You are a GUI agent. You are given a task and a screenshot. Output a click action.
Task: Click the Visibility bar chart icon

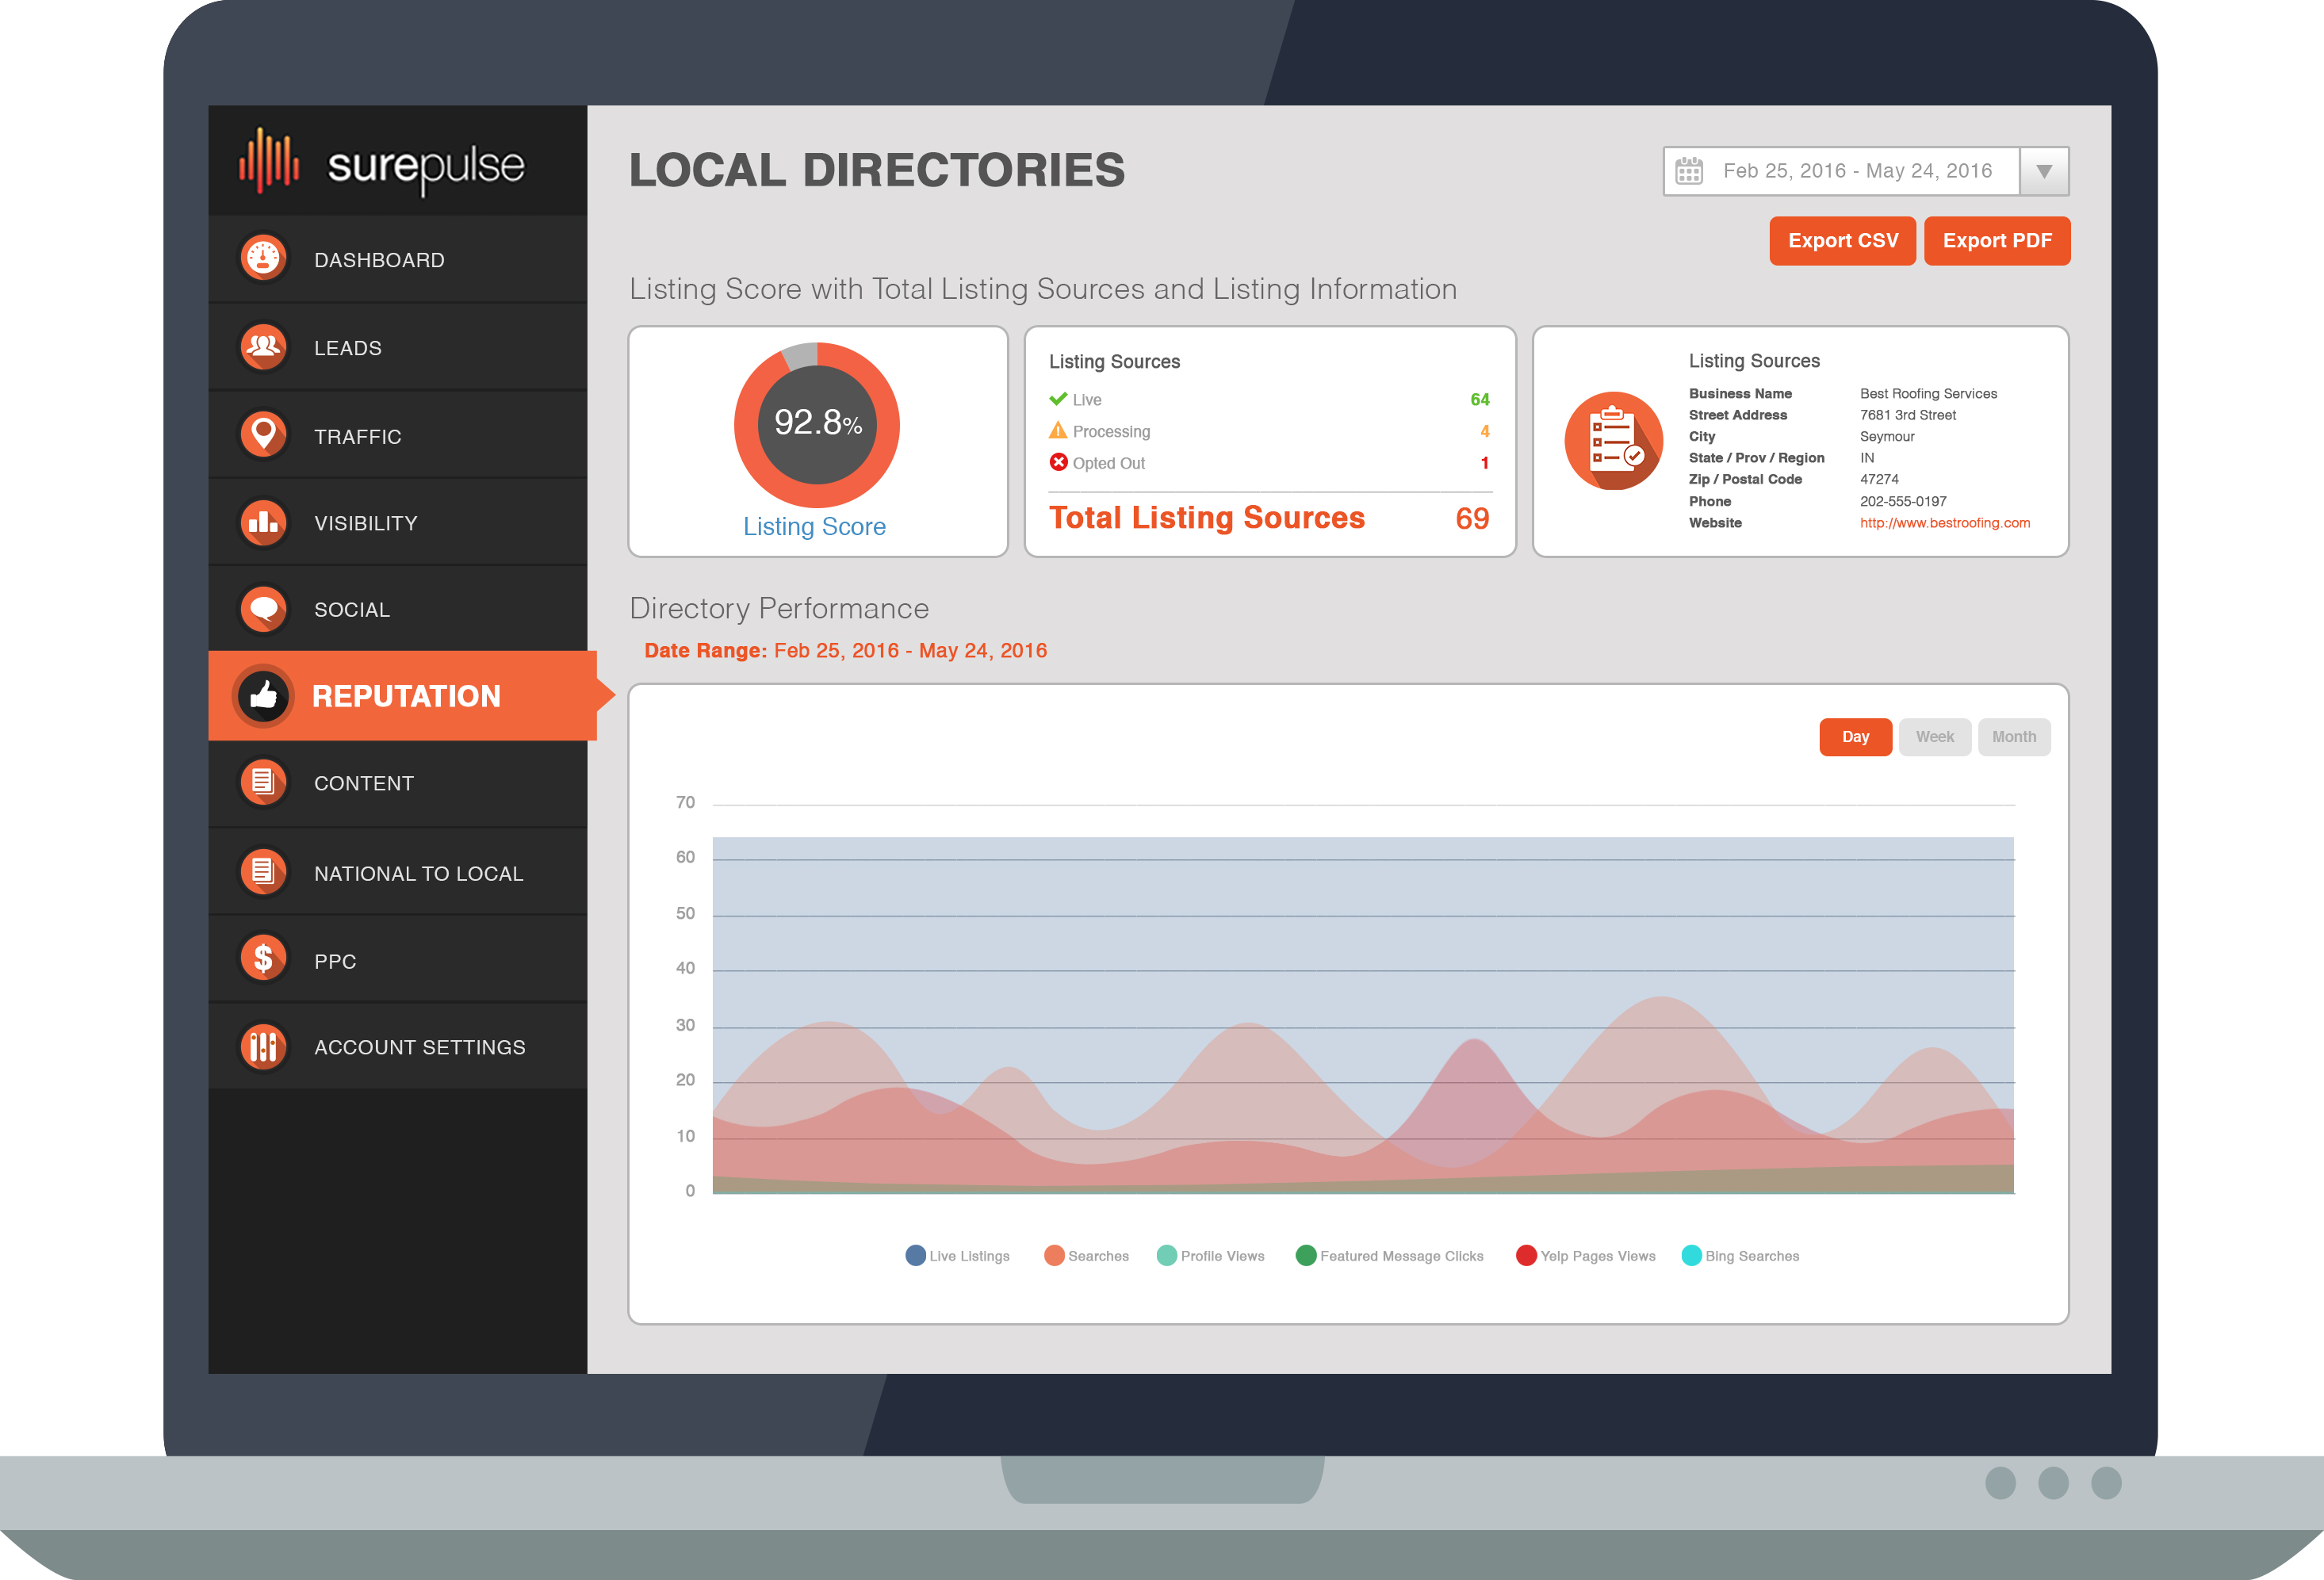click(263, 523)
